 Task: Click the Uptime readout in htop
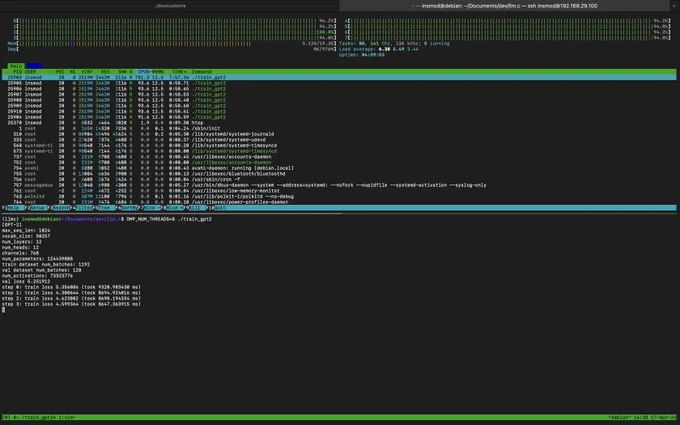362,55
